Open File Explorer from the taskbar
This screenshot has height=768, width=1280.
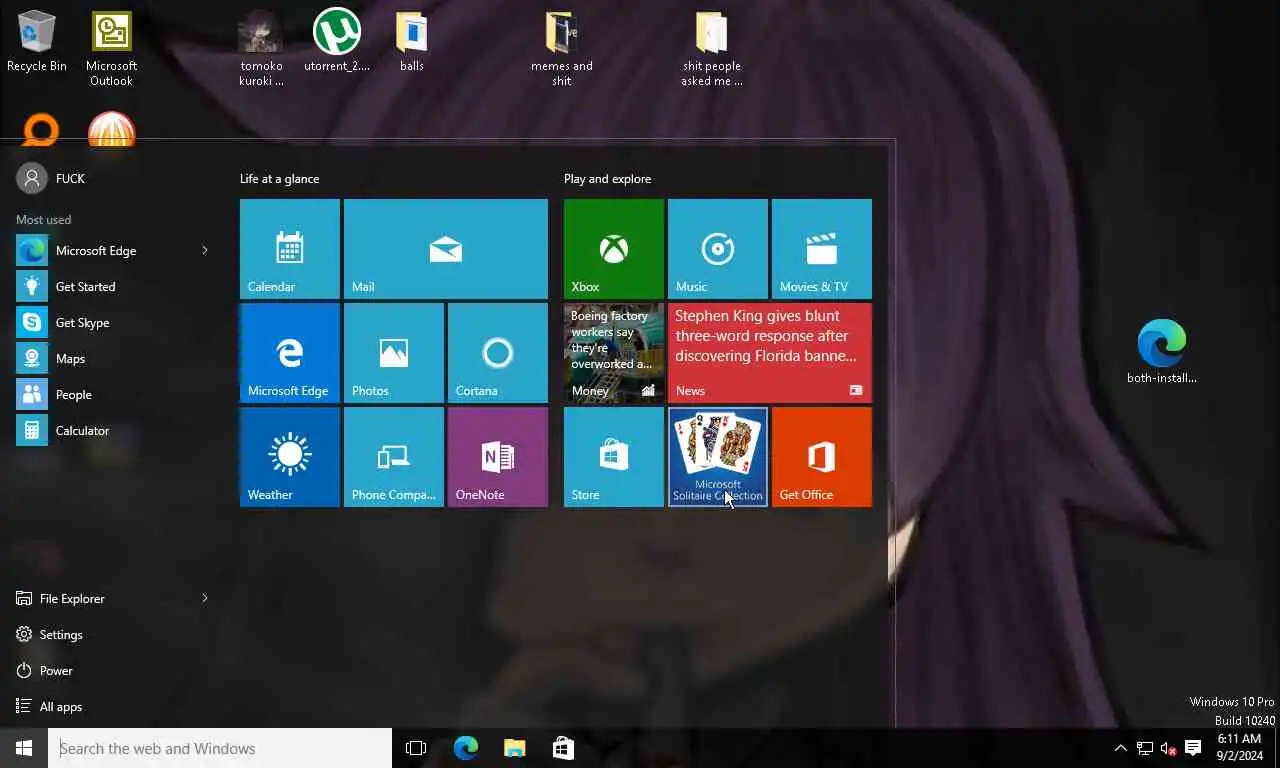(514, 748)
